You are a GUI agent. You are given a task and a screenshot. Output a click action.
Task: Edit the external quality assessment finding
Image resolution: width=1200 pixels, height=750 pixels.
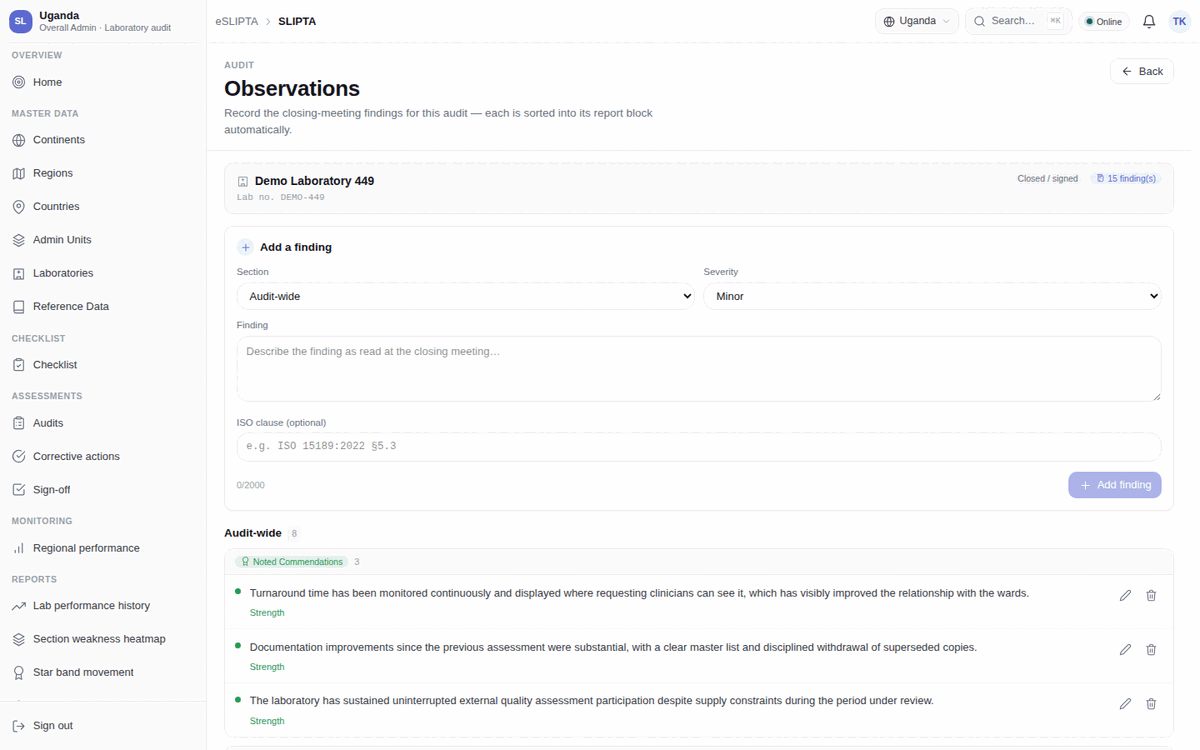(1125, 703)
